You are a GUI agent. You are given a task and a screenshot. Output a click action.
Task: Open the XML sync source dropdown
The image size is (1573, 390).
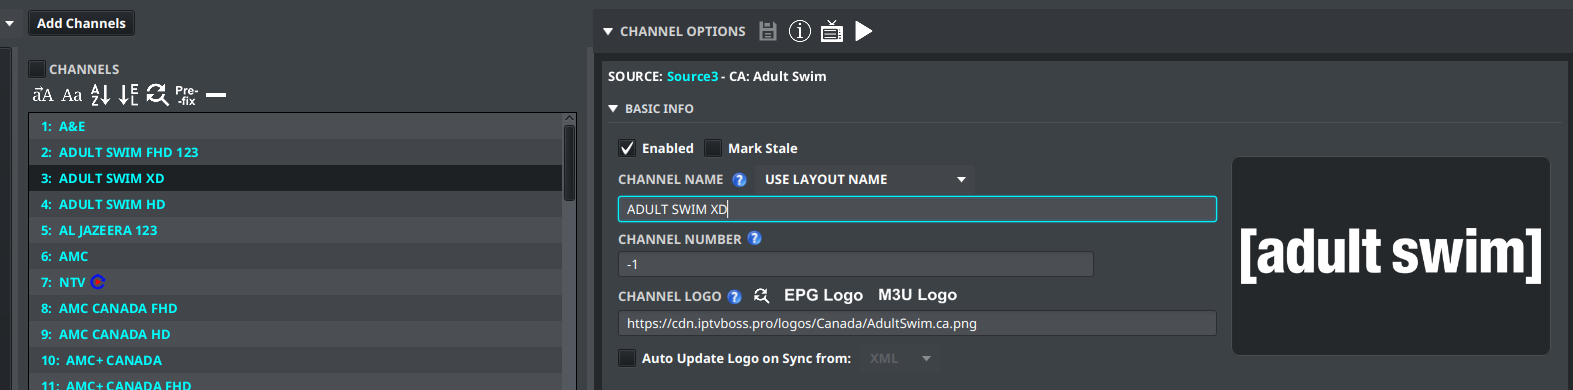[900, 358]
